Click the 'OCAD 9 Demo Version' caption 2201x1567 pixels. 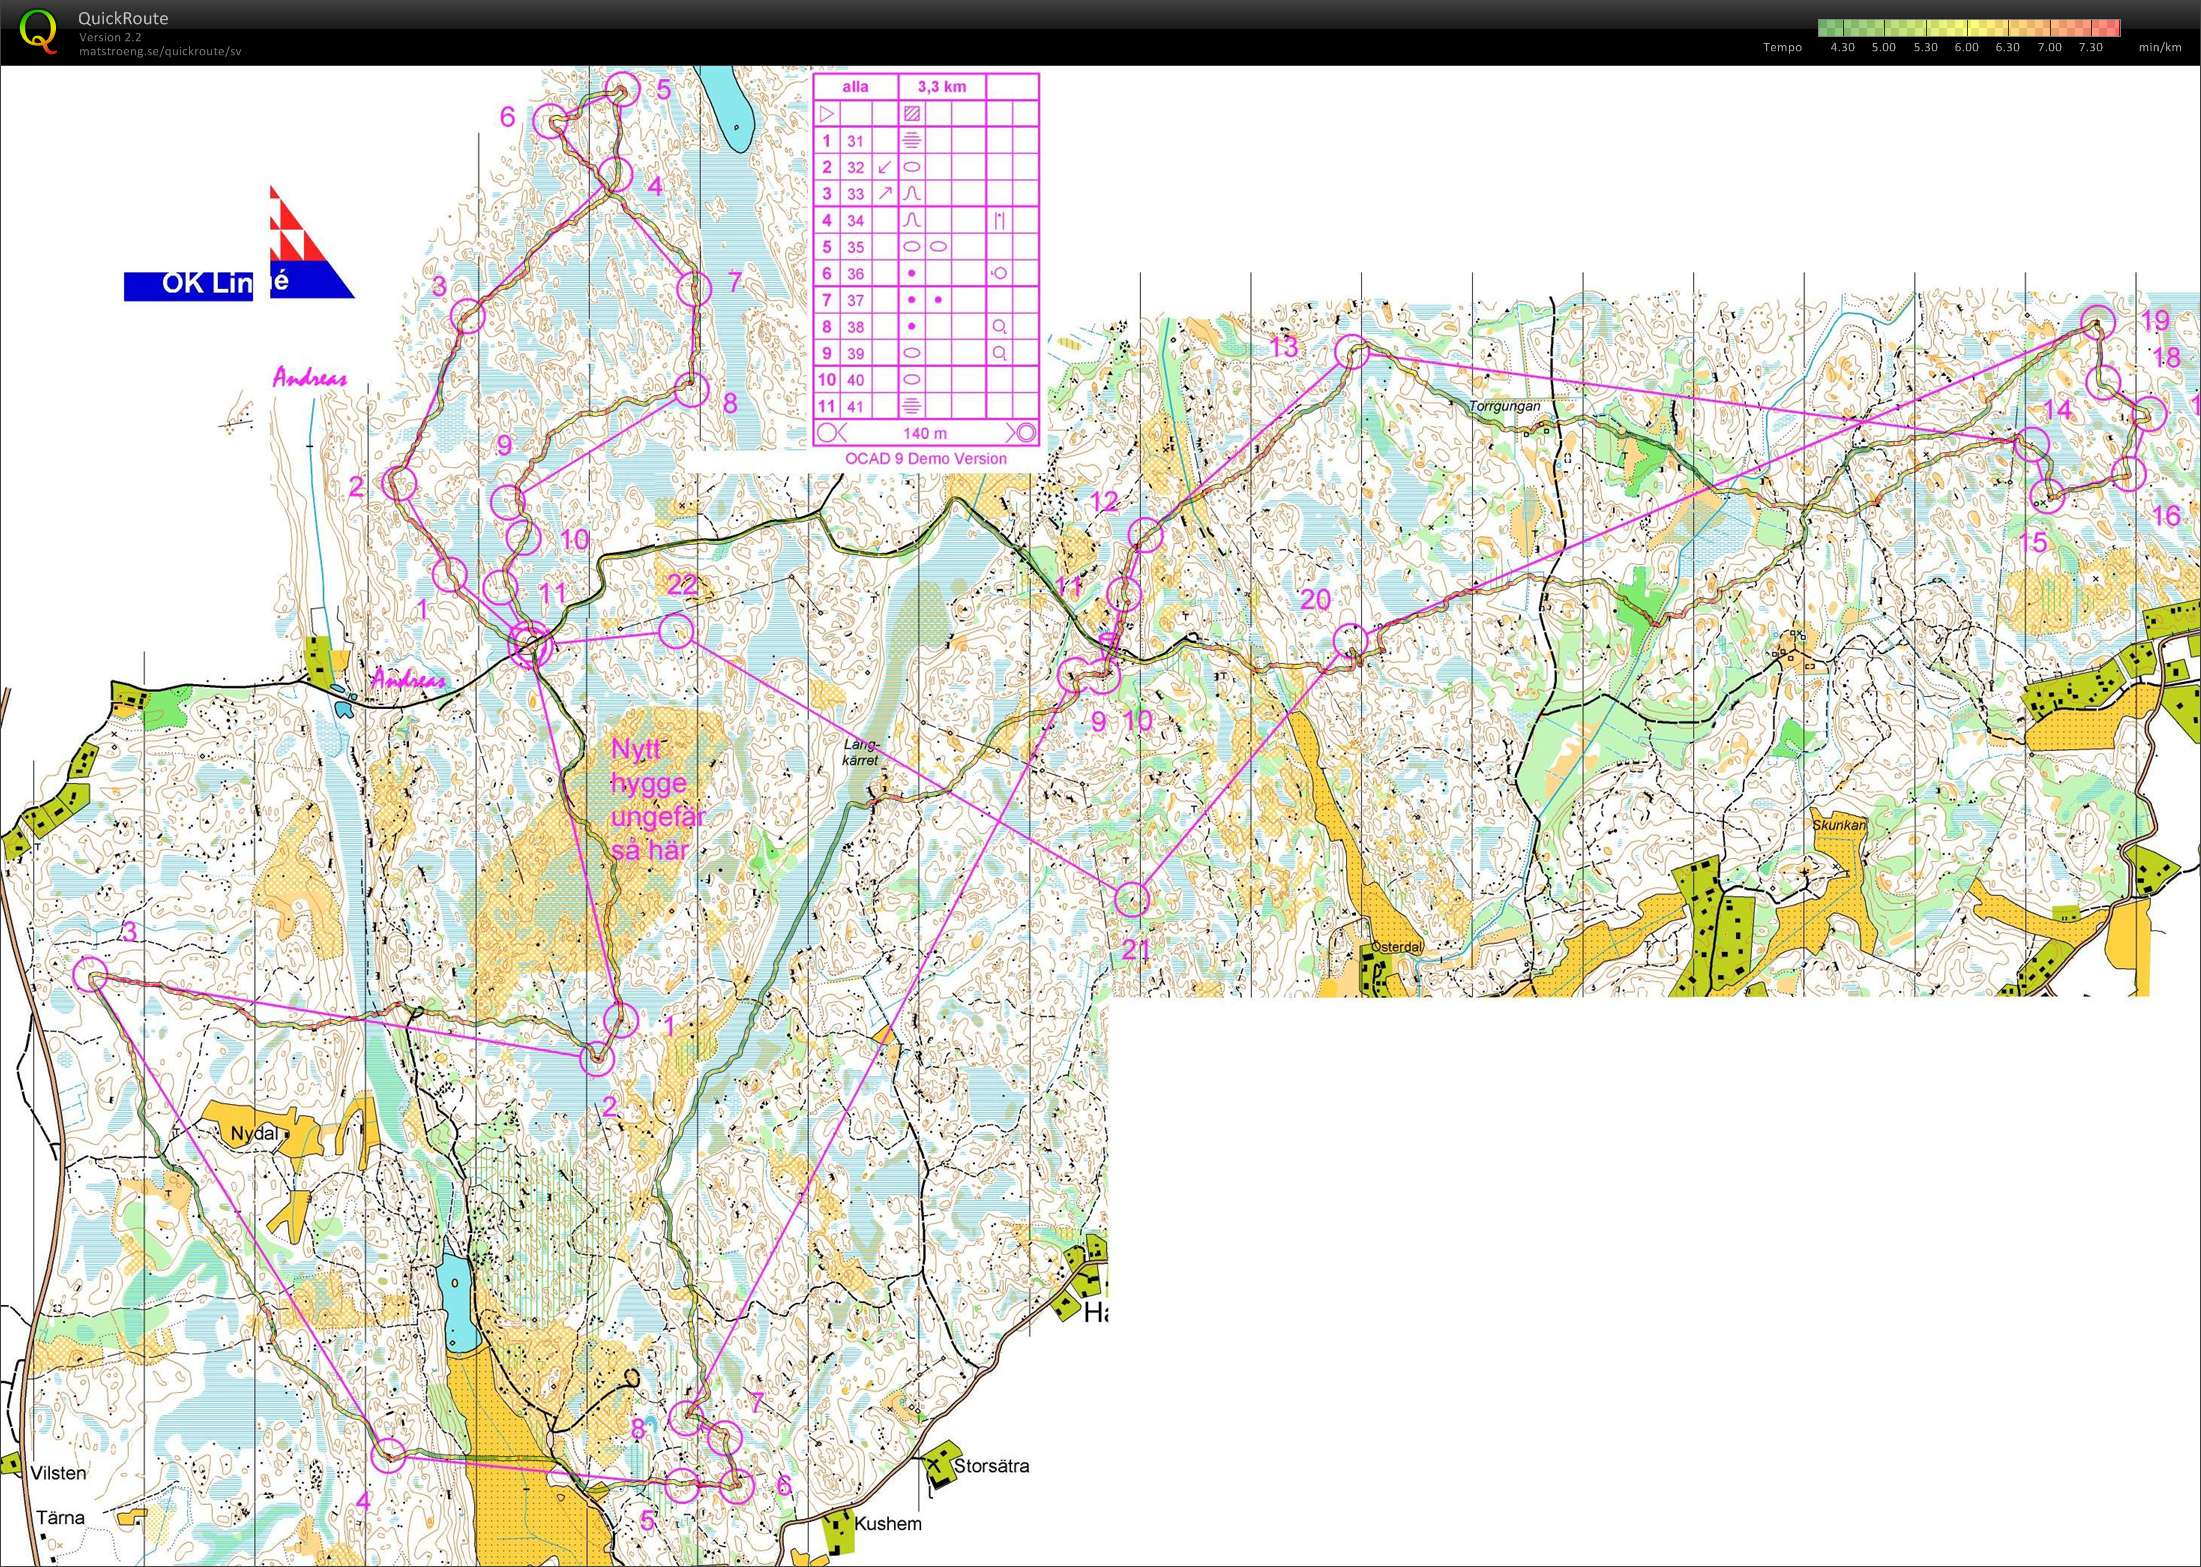[x=926, y=459]
